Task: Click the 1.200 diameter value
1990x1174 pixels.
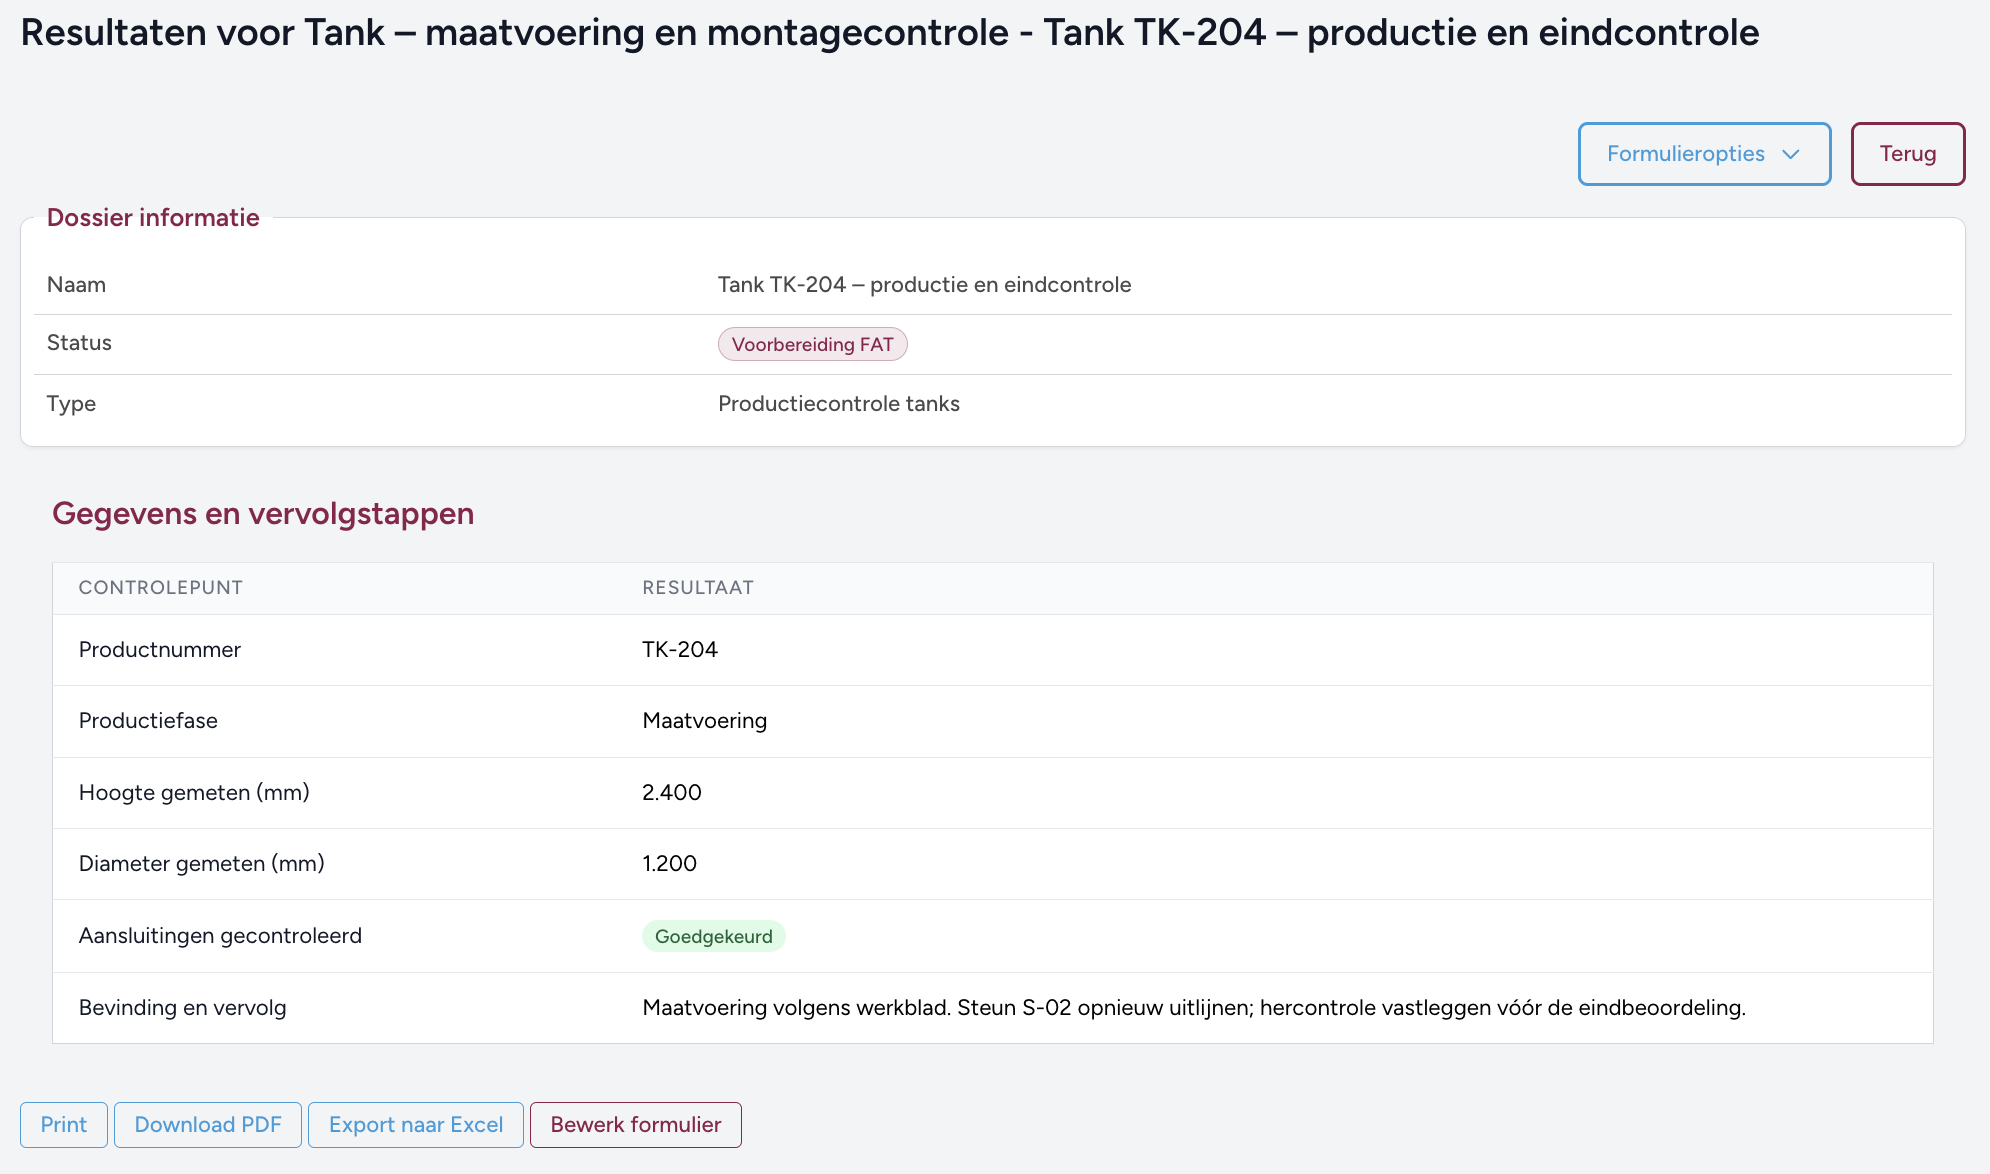Action: (670, 863)
